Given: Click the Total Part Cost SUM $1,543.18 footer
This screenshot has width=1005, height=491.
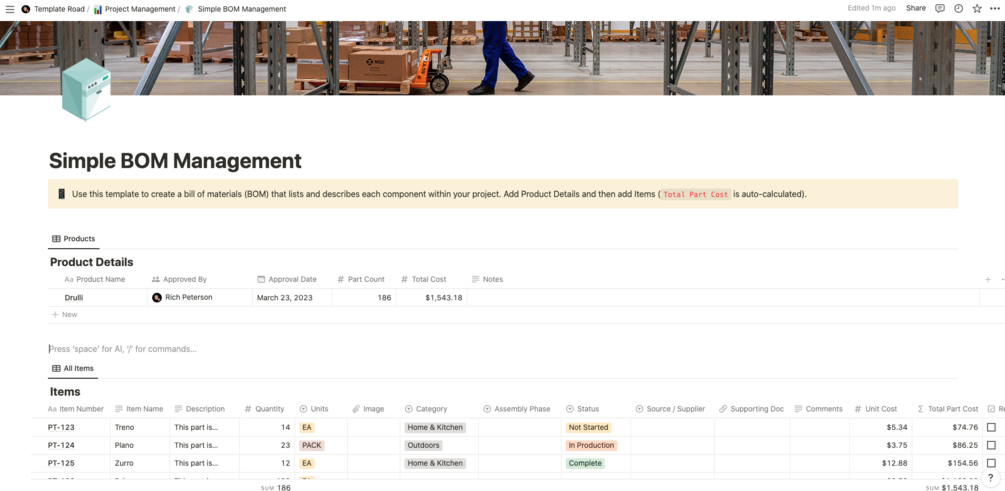Looking at the screenshot, I should tap(951, 488).
